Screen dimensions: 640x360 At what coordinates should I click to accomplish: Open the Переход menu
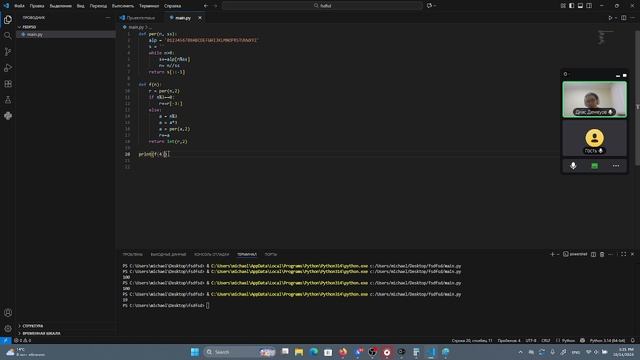coord(98,6)
